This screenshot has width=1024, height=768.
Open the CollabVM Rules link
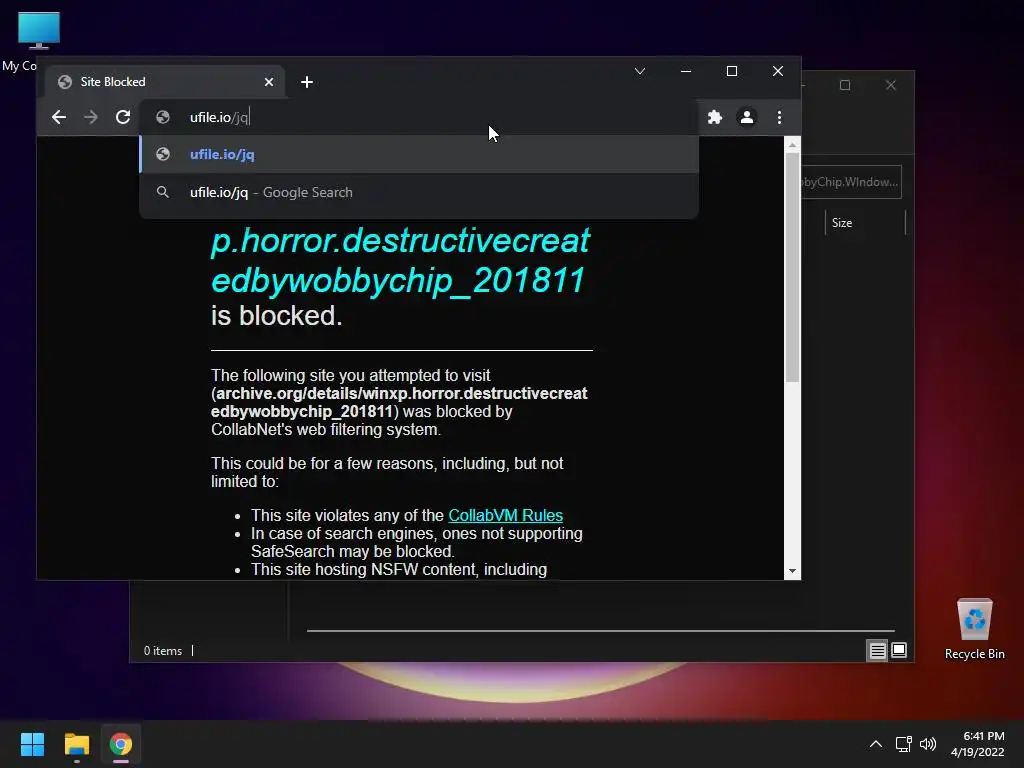[x=505, y=515]
